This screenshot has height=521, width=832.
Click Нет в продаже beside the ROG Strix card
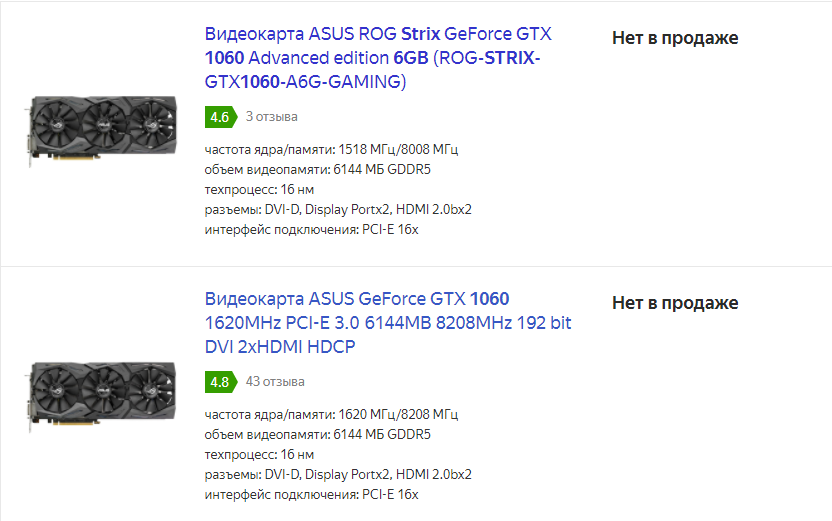tap(675, 38)
